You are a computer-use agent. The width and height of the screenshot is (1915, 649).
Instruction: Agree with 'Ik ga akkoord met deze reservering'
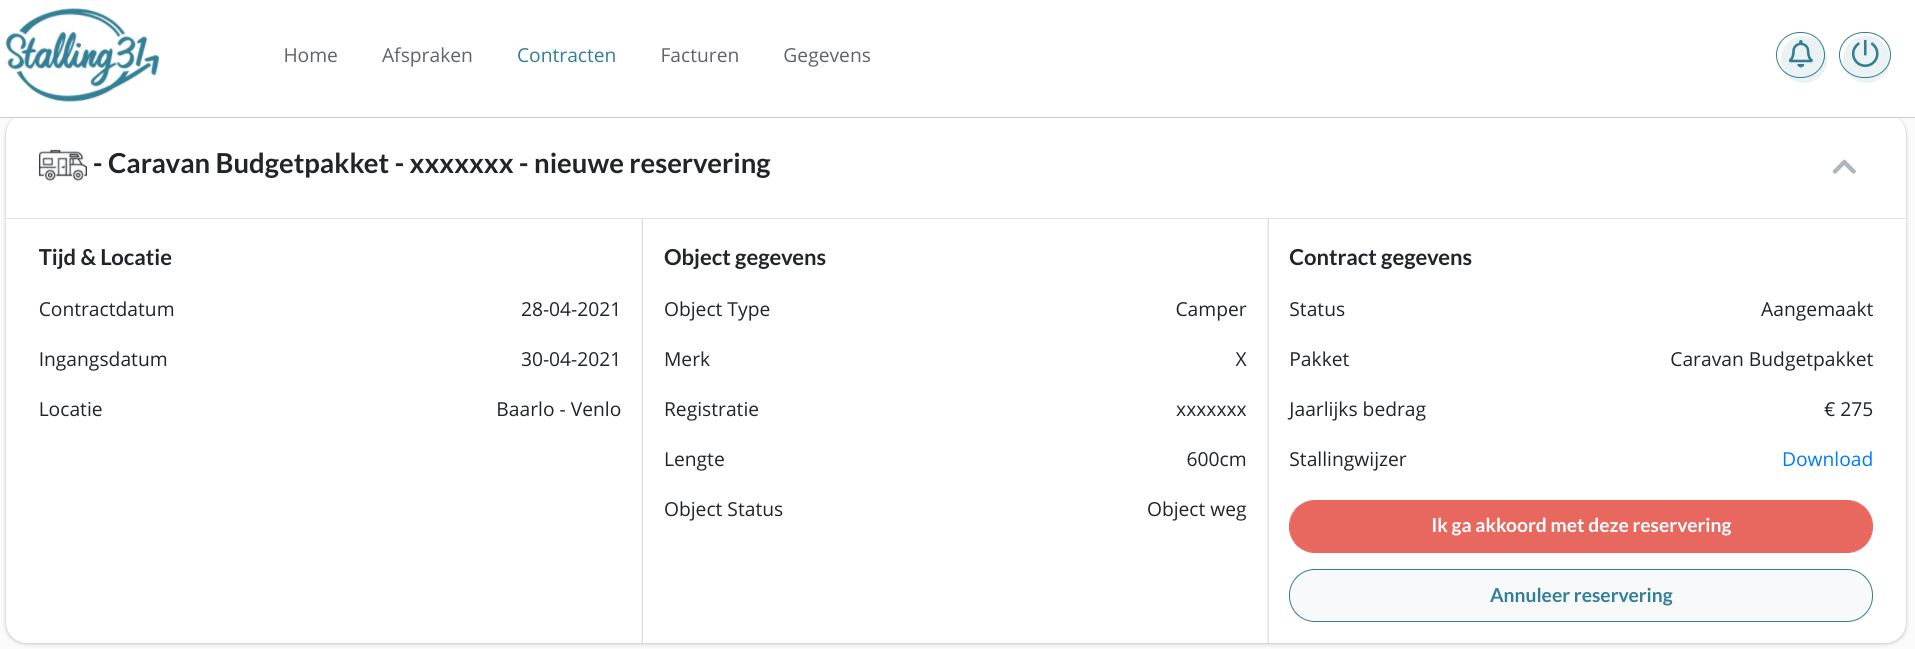click(x=1581, y=526)
